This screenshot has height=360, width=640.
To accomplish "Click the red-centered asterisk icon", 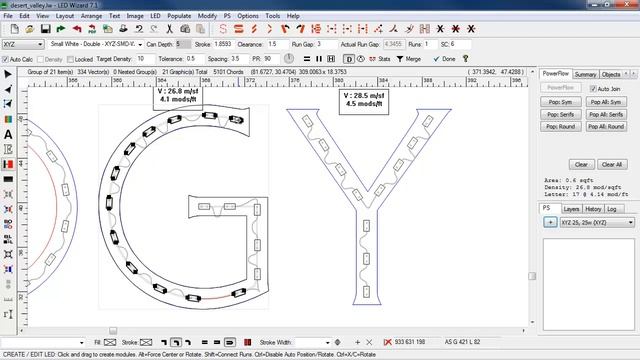I will pos(456,29).
